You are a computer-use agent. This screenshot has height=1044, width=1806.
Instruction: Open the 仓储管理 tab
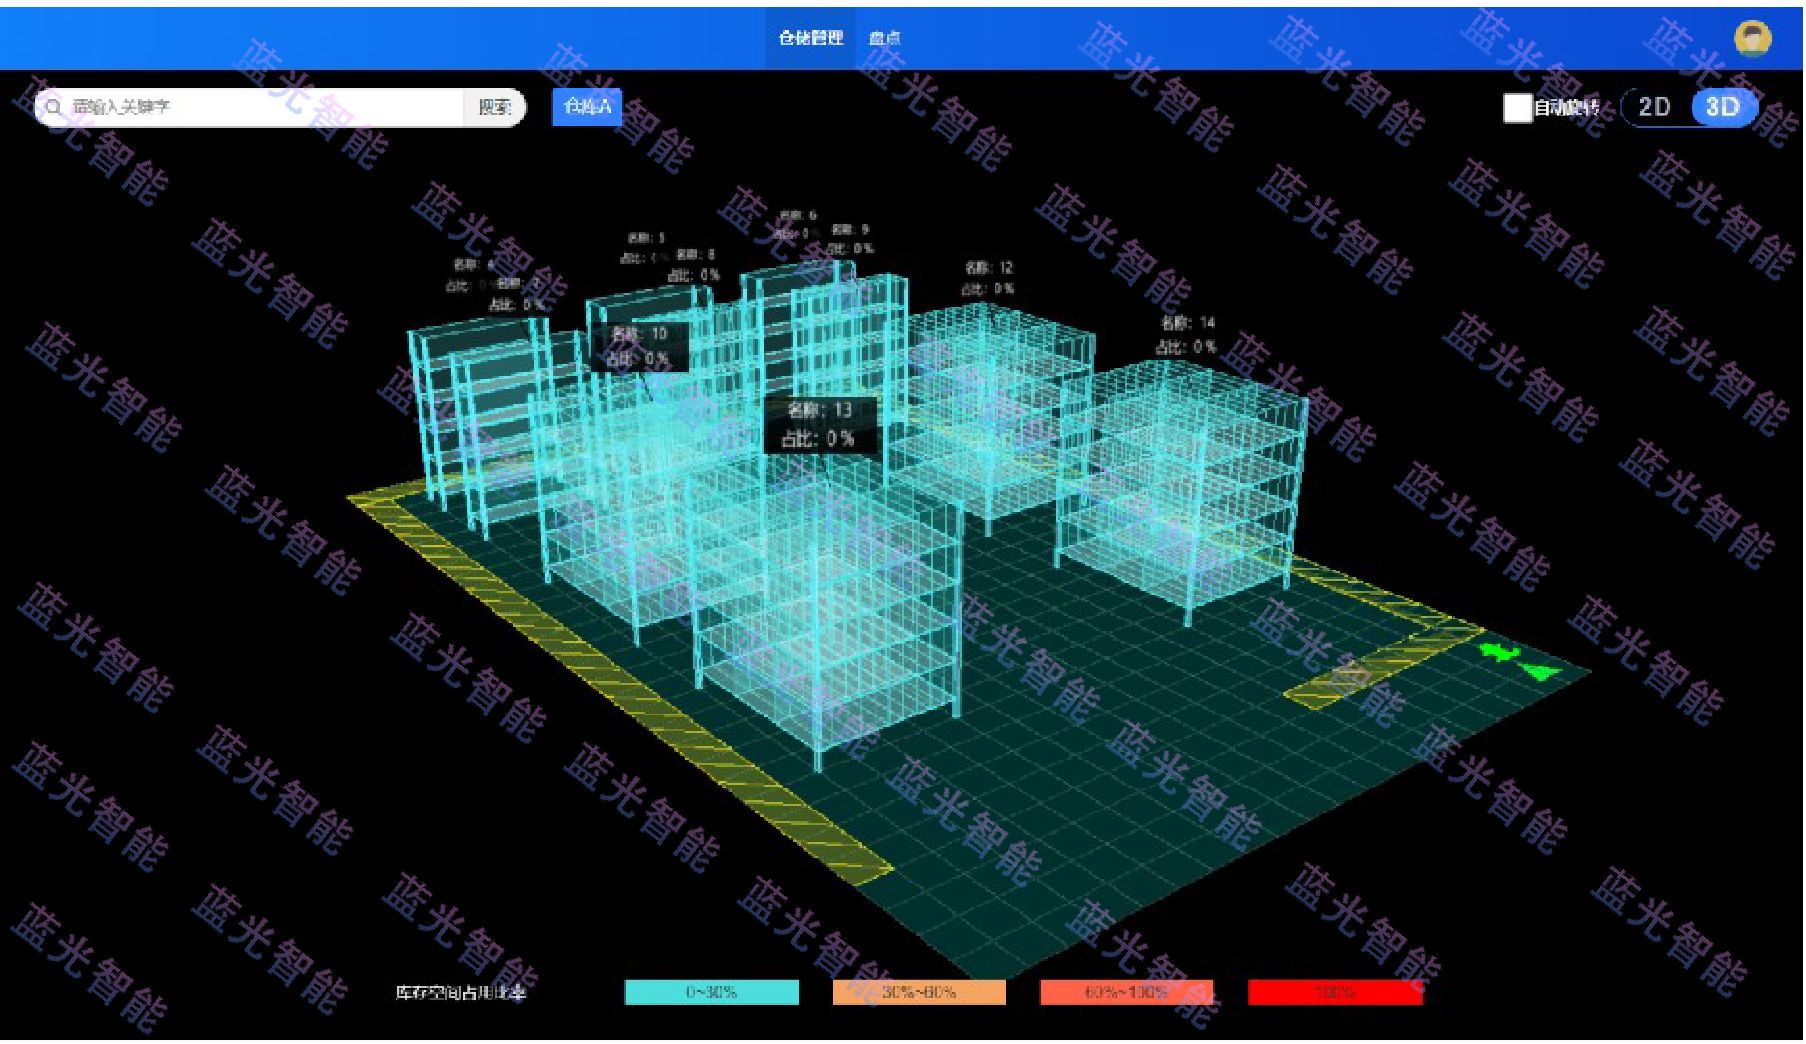click(x=811, y=38)
